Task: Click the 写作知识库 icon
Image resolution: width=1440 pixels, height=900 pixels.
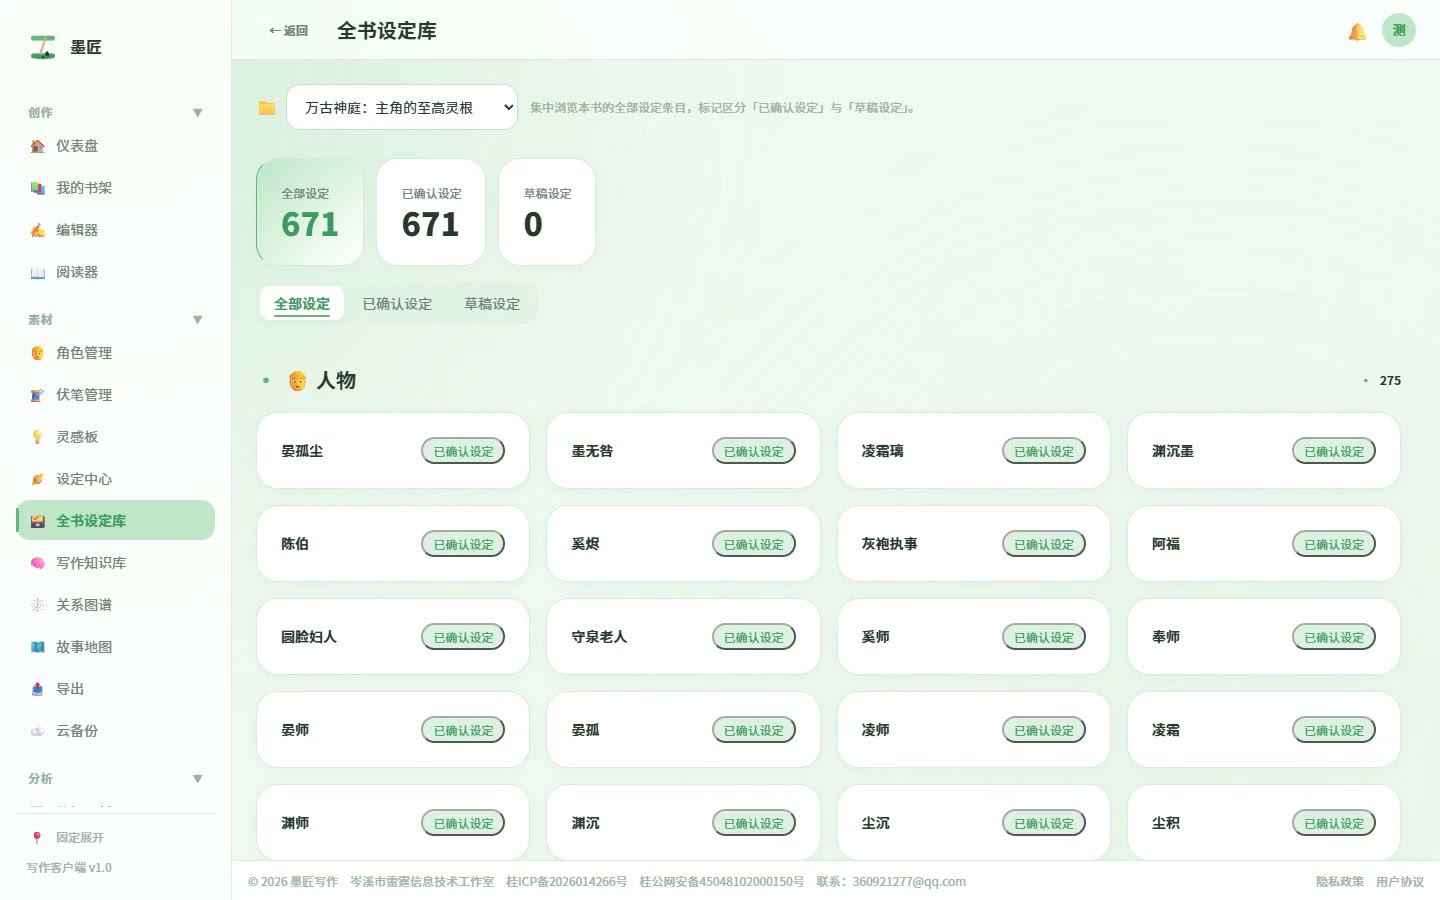Action: pyautogui.click(x=37, y=563)
